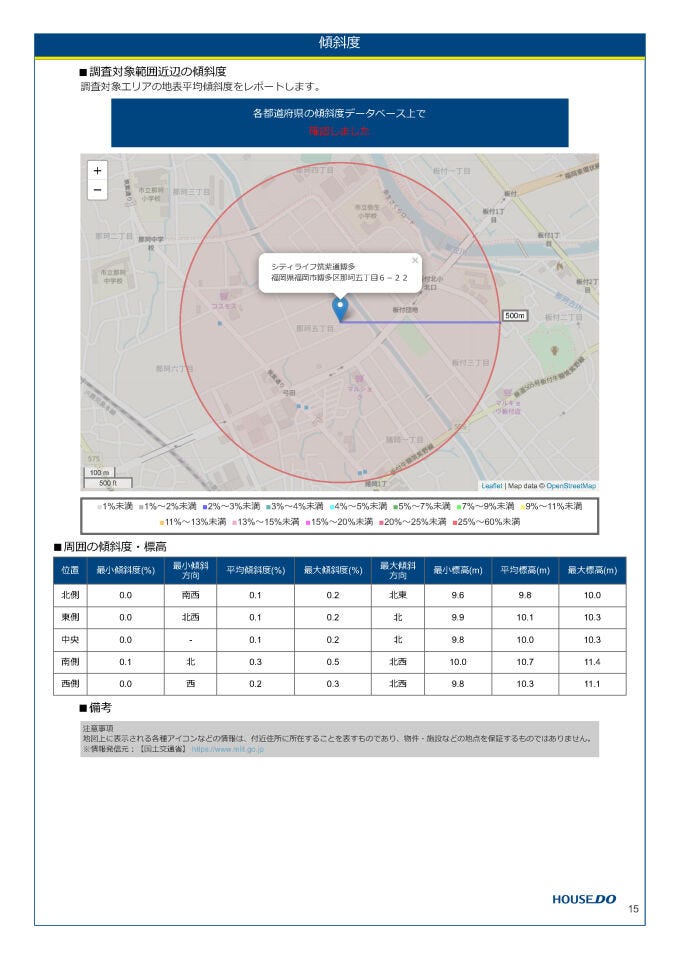Open the OpenStreetMap attribution link

(571, 485)
